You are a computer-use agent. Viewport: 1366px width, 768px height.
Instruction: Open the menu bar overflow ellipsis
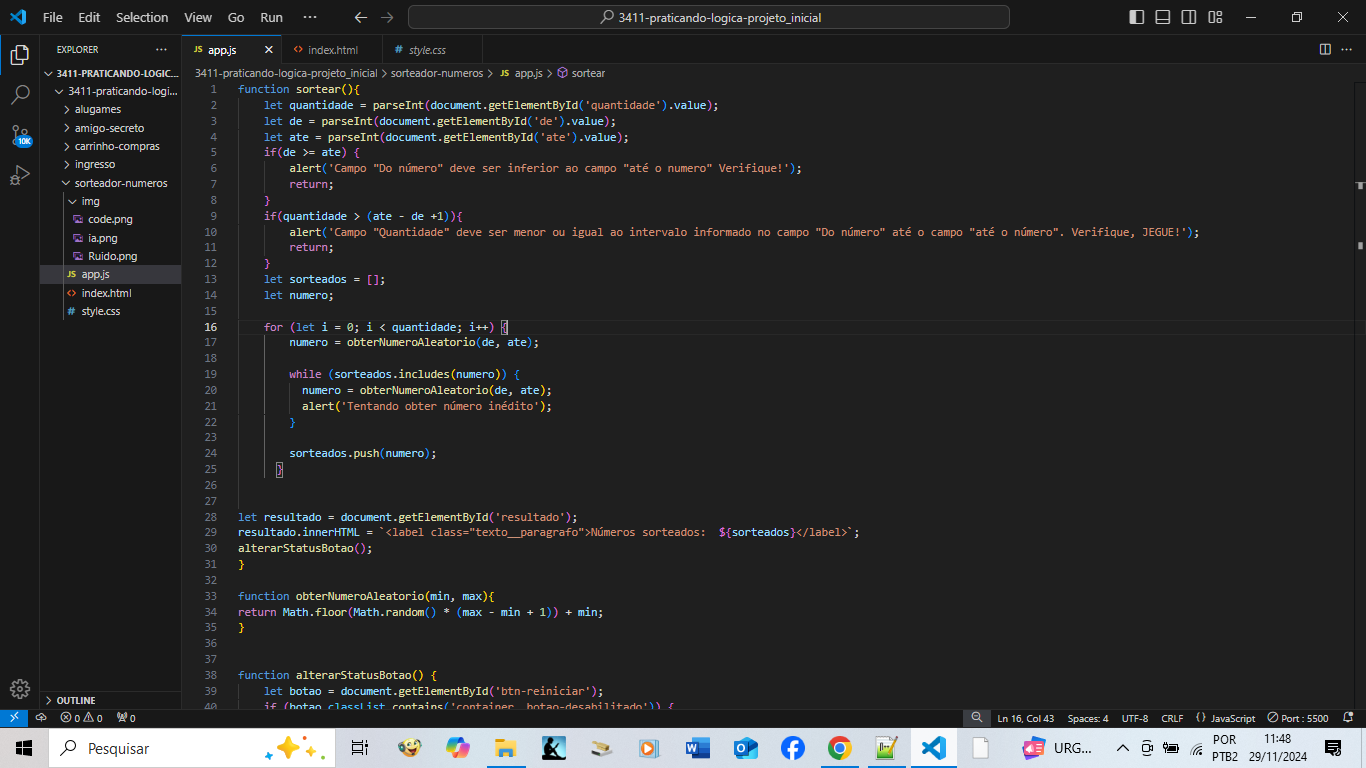coord(309,17)
